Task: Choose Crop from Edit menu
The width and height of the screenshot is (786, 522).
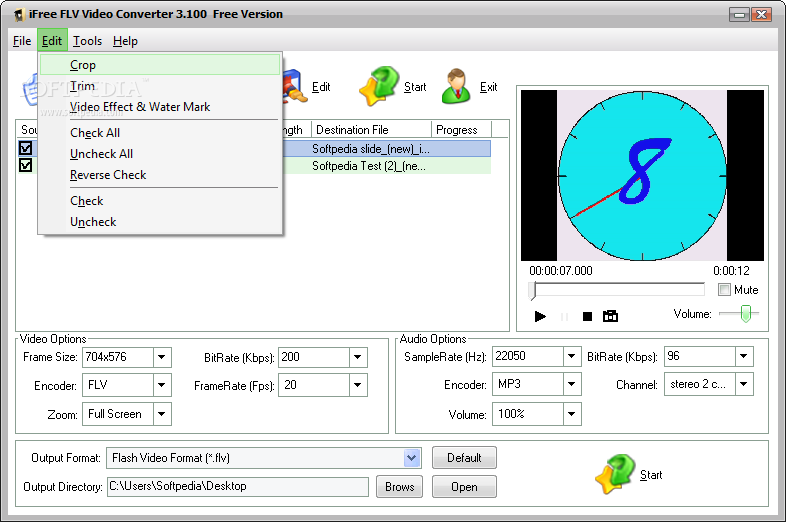Action: pyautogui.click(x=160, y=65)
